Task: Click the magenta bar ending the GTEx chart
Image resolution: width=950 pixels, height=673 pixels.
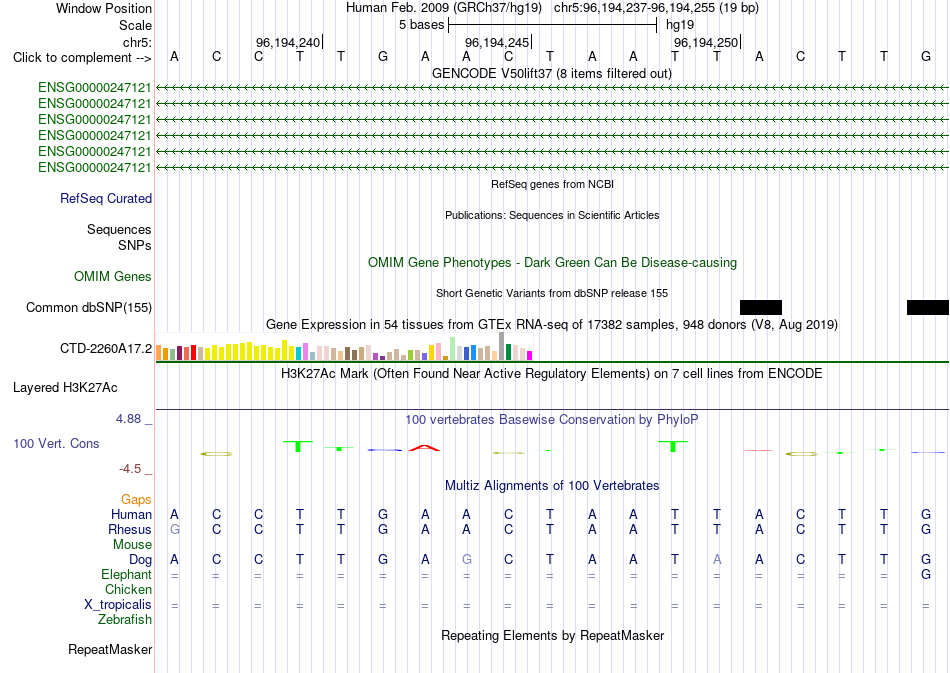Action: click(x=530, y=356)
